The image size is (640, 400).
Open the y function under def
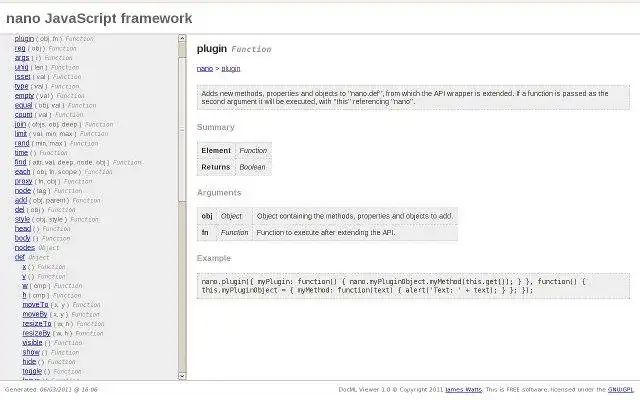24,276
